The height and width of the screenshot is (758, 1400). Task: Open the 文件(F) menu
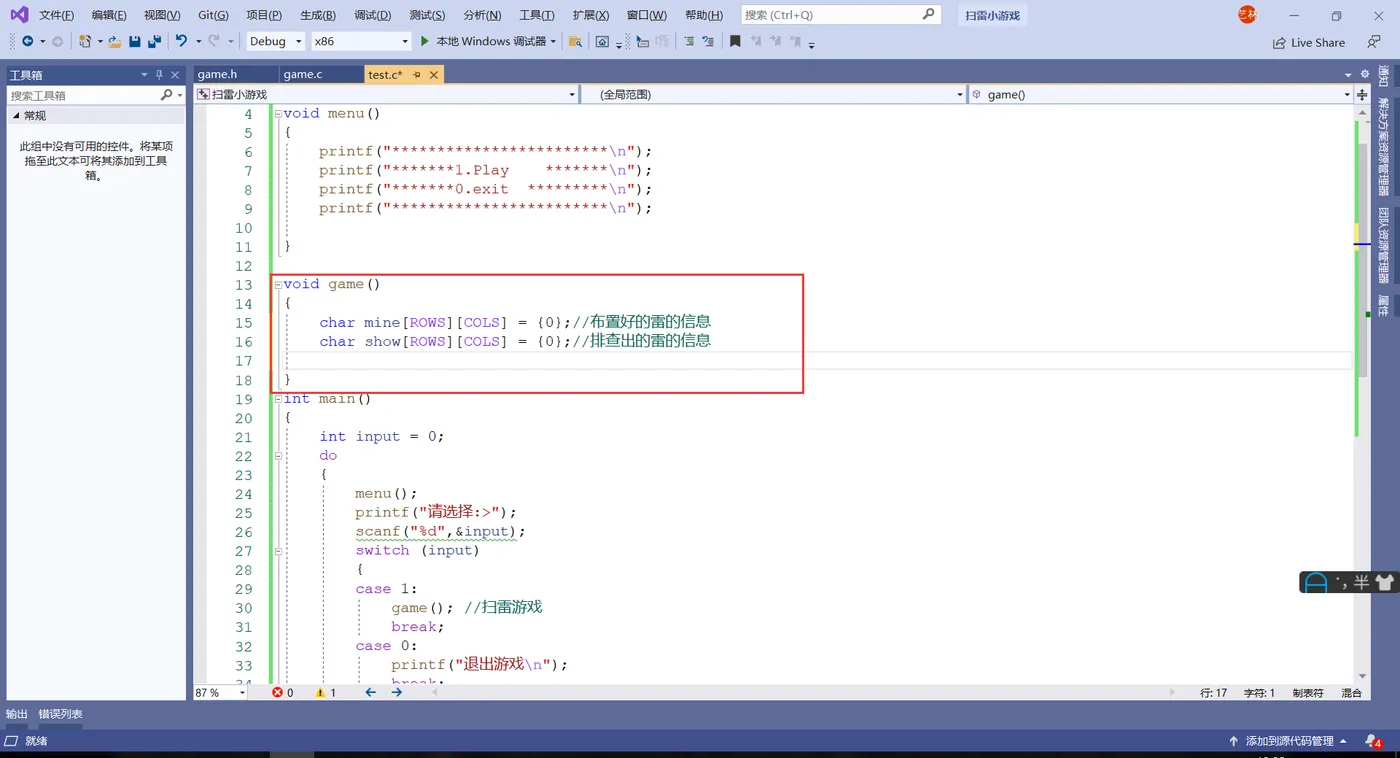tap(56, 15)
